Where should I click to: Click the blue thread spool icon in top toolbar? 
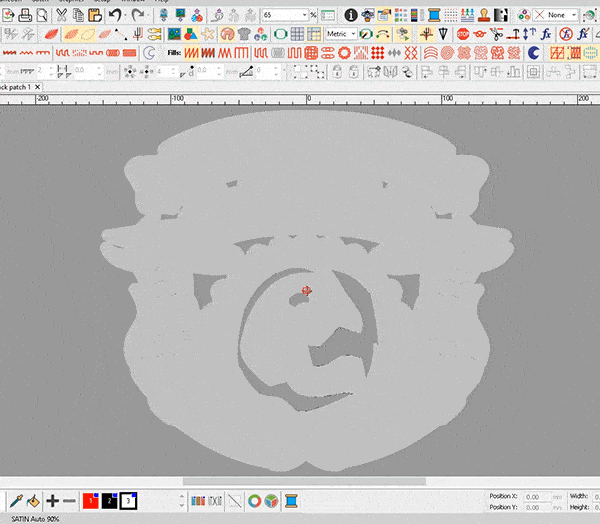(434, 15)
